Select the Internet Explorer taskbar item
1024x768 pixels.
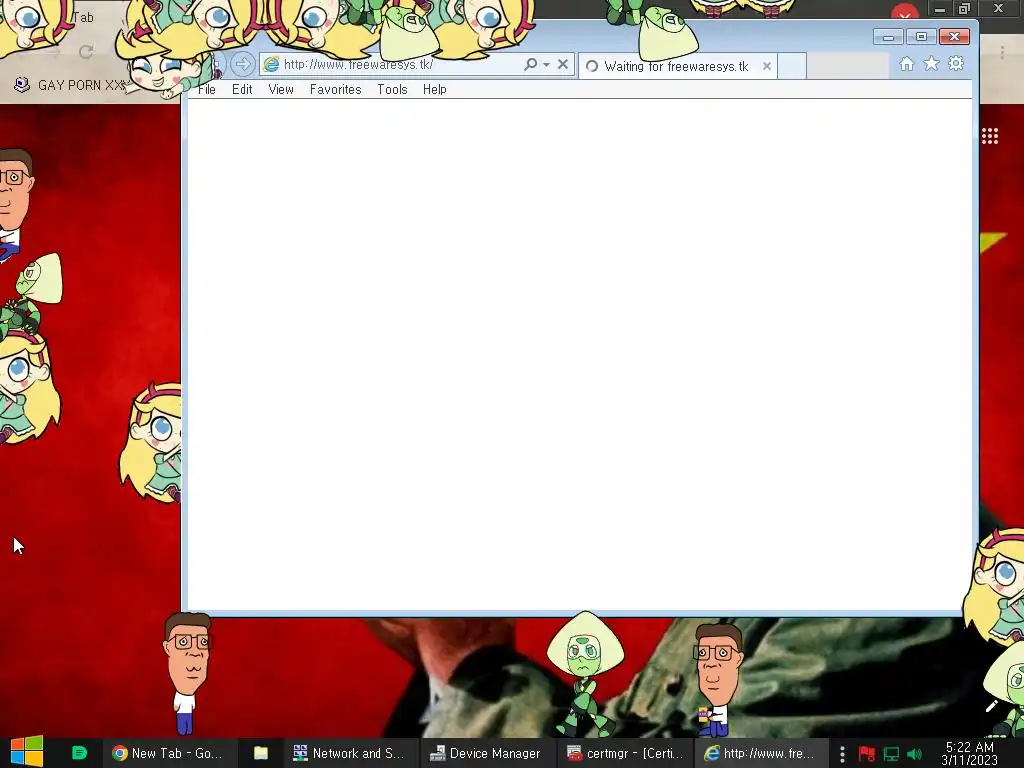[760, 753]
